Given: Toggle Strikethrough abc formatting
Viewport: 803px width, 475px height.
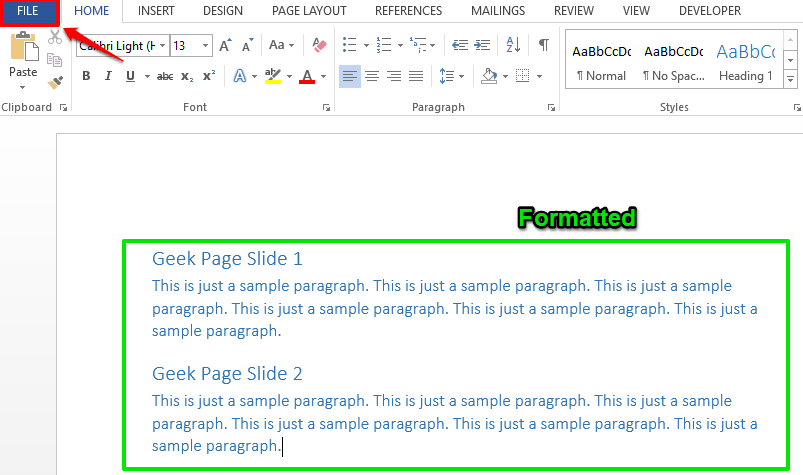Looking at the screenshot, I should pos(165,77).
